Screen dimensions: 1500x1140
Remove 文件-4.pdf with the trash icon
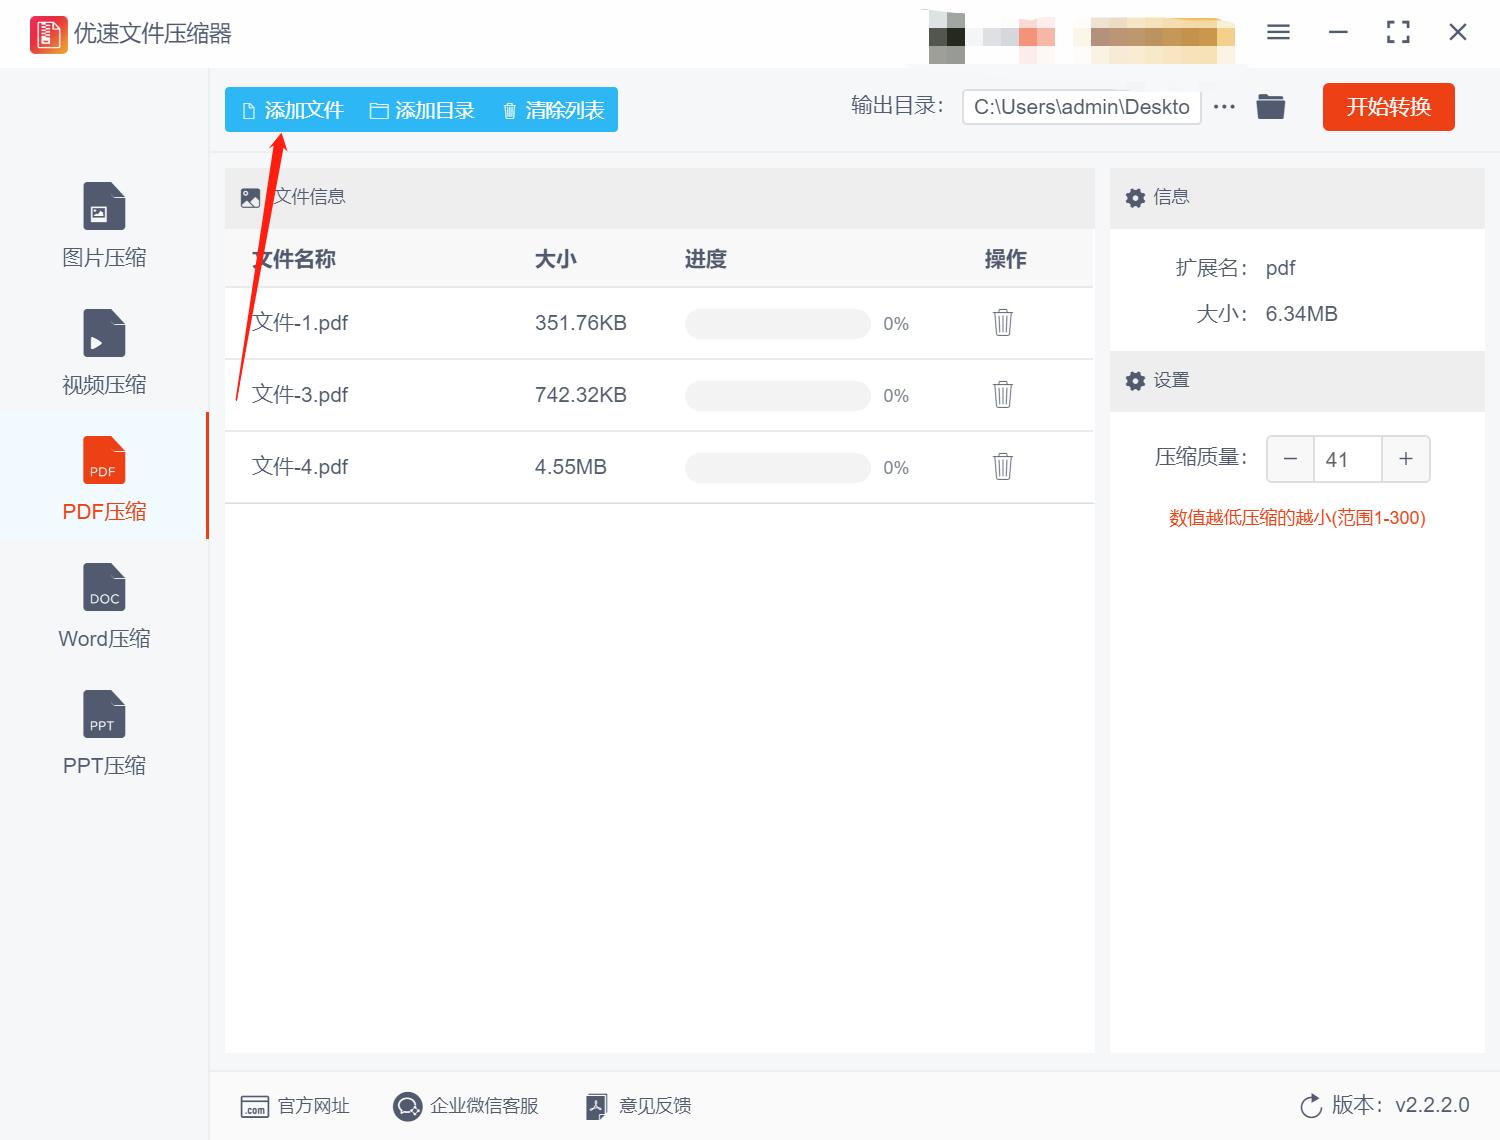click(x=1002, y=467)
